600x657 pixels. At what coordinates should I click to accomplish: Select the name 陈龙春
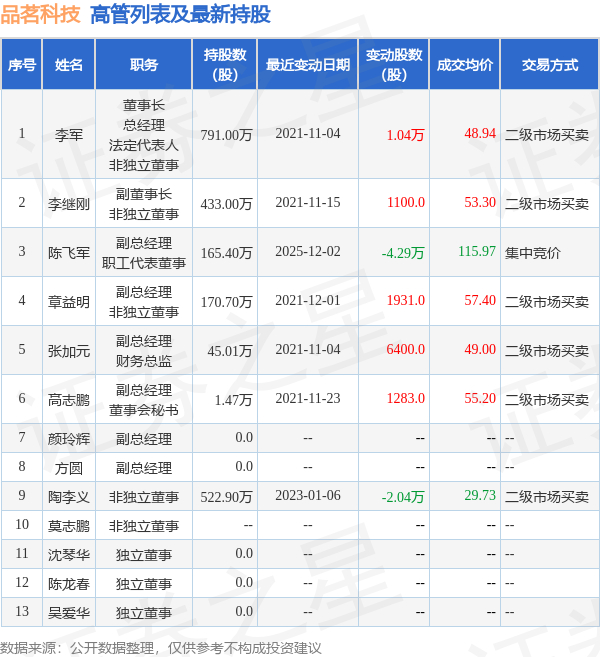click(69, 584)
